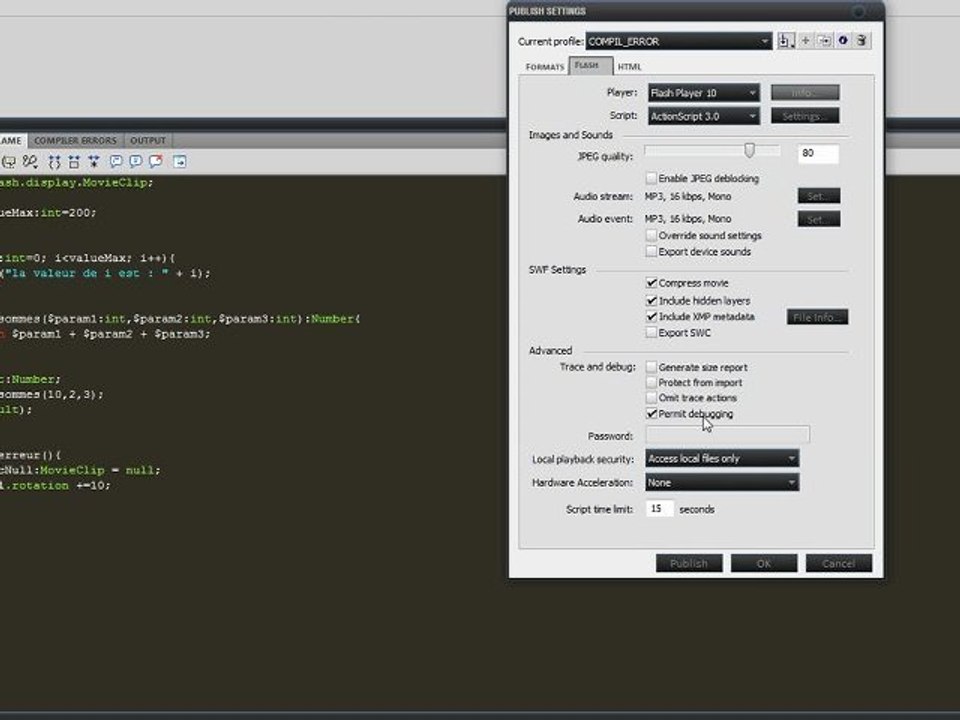This screenshot has height=720, width=960.
Task: Enable Export device sounds checkbox
Action: point(651,252)
